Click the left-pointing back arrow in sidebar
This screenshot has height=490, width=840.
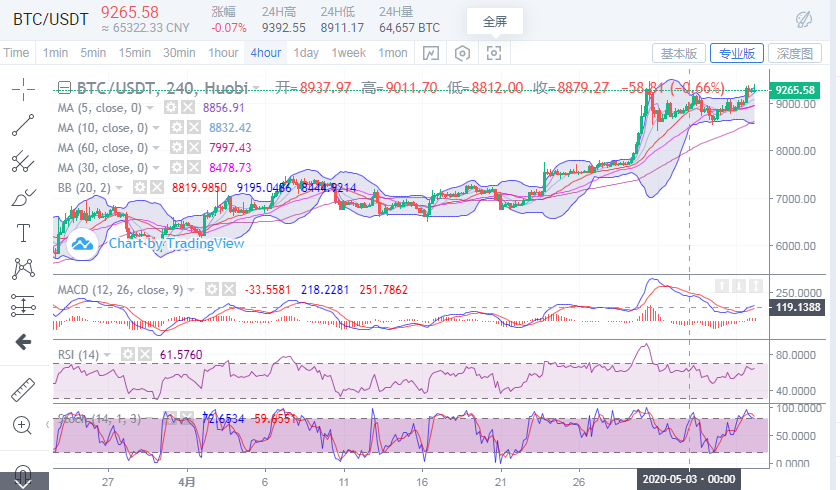(x=22, y=342)
